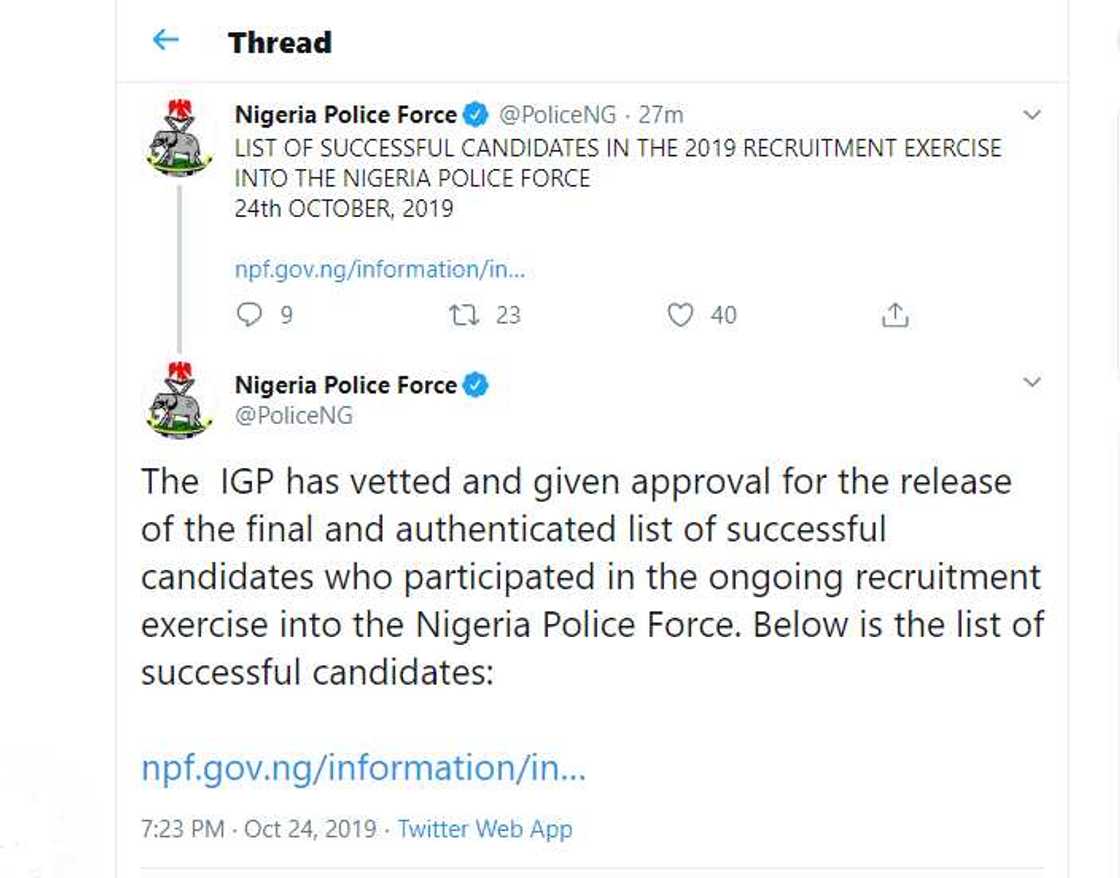Open the @PoliceNG handle under the main tweet
1120x878 pixels.
[x=293, y=415]
